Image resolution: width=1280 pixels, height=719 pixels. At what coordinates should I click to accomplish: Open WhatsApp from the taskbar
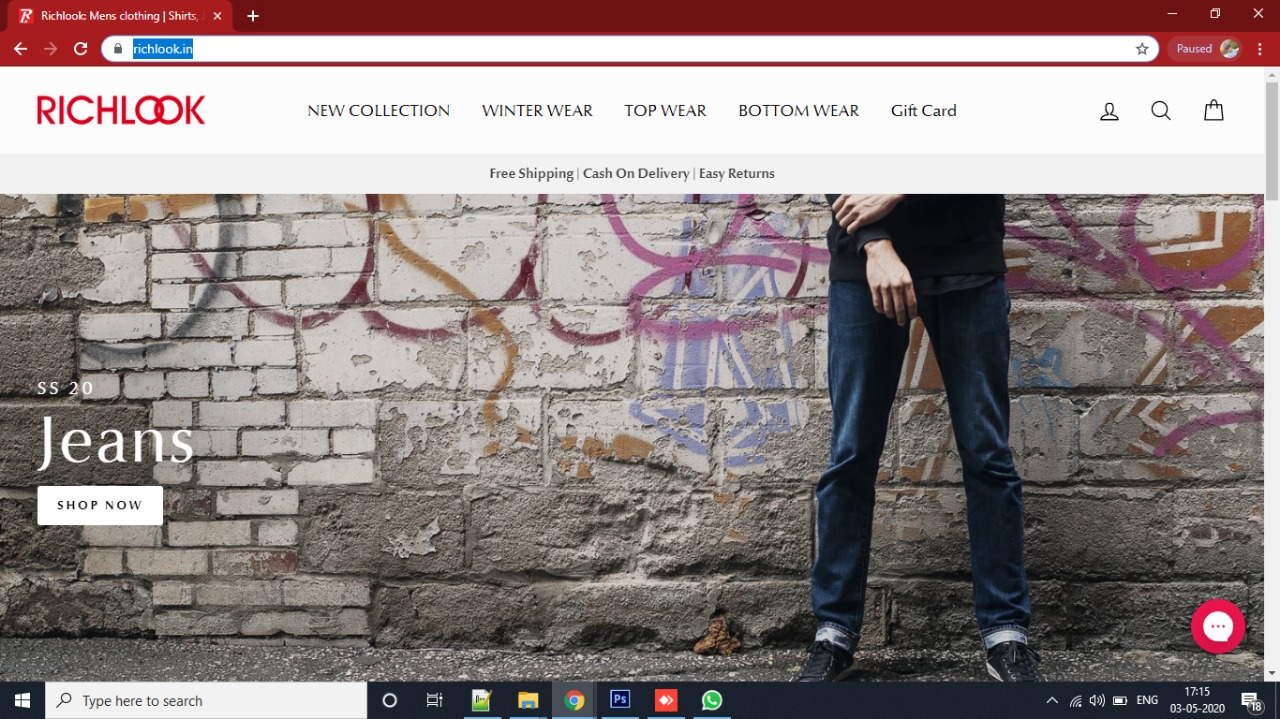click(x=712, y=700)
